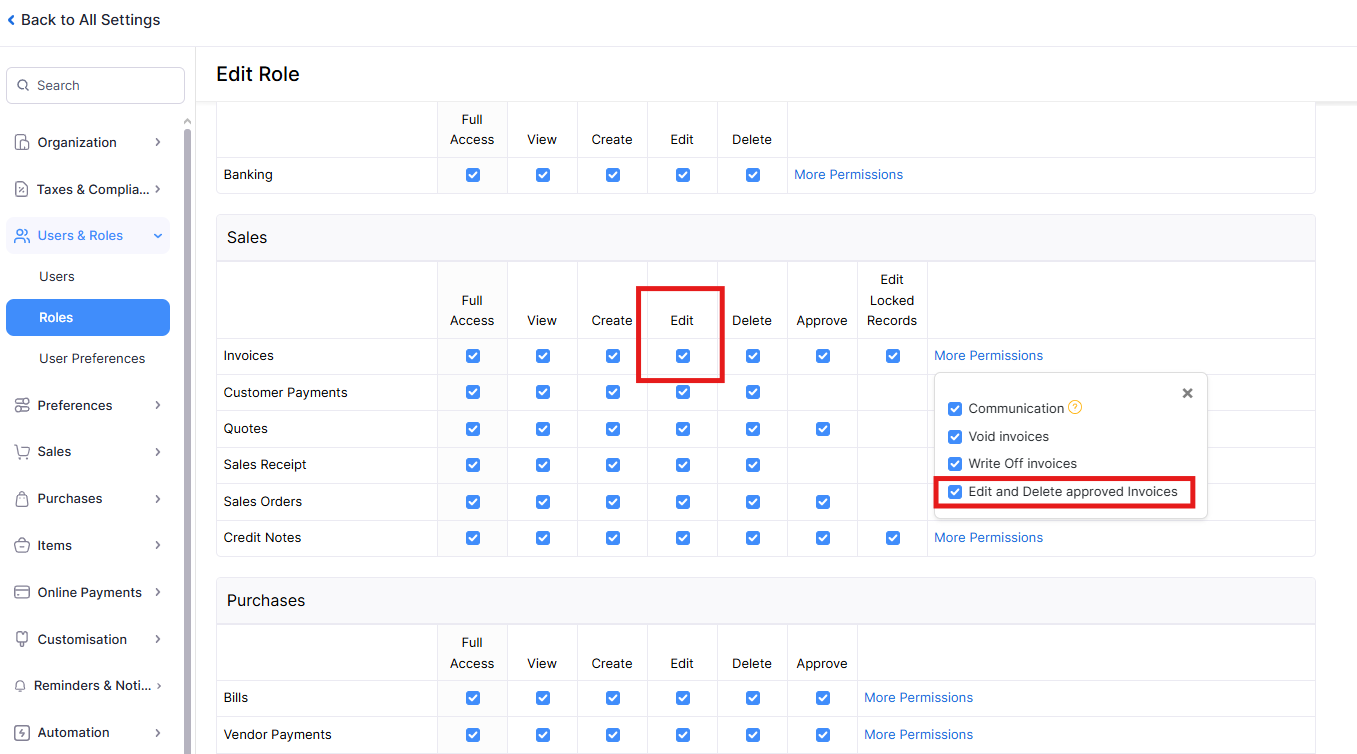Toggle Edit Locked Records for Credit Notes
Viewport: 1357px width, 754px height.
pyautogui.click(x=893, y=538)
